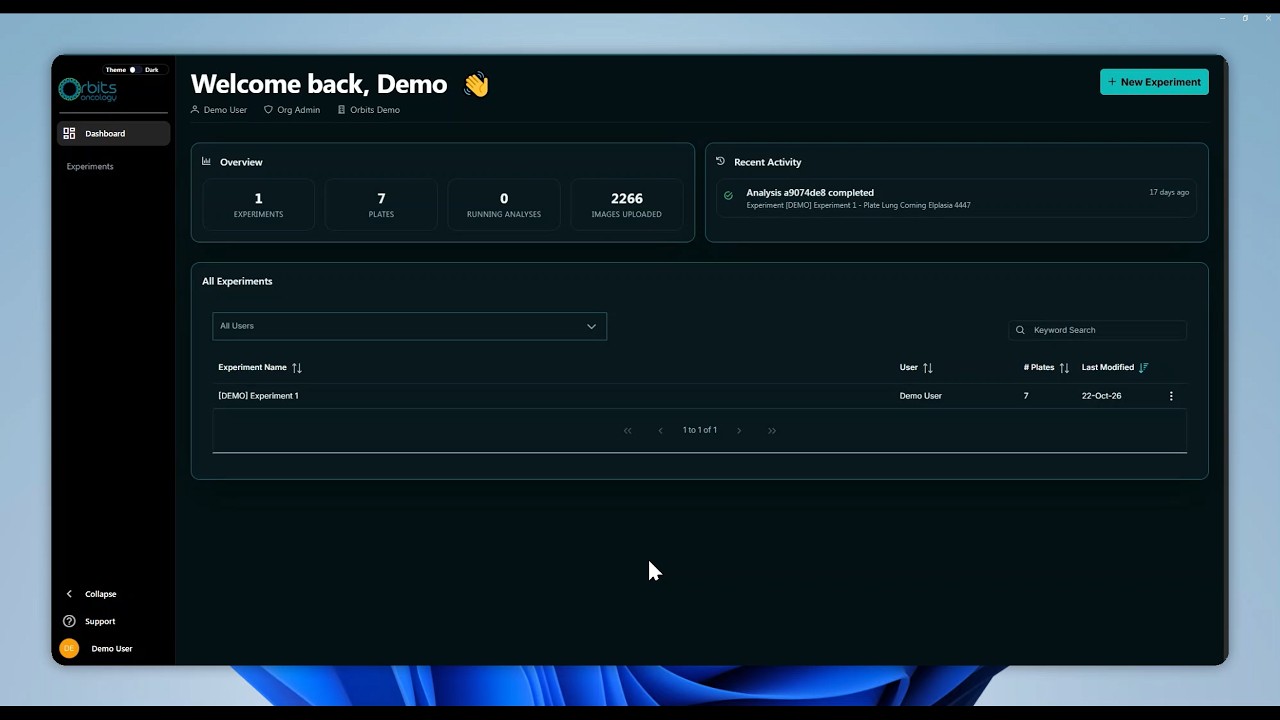The width and height of the screenshot is (1280, 720).
Task: Open the three-dot menu for Experiment 1
Action: tap(1171, 396)
